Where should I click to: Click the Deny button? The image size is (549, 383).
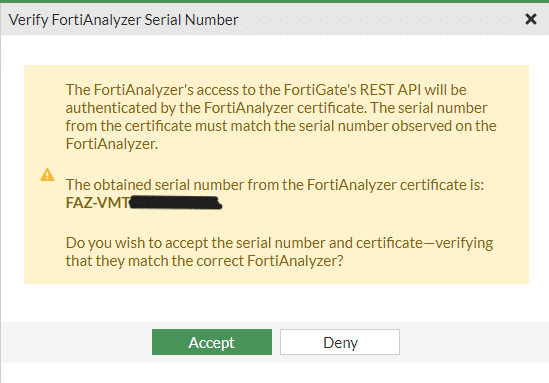(340, 342)
